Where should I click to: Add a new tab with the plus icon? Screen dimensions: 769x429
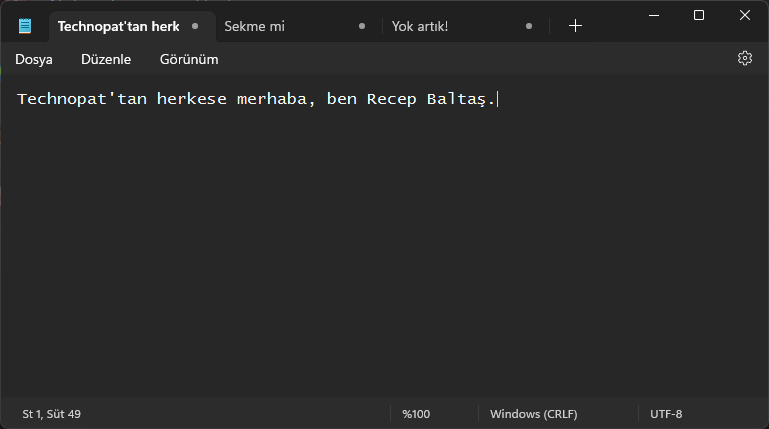tap(575, 26)
